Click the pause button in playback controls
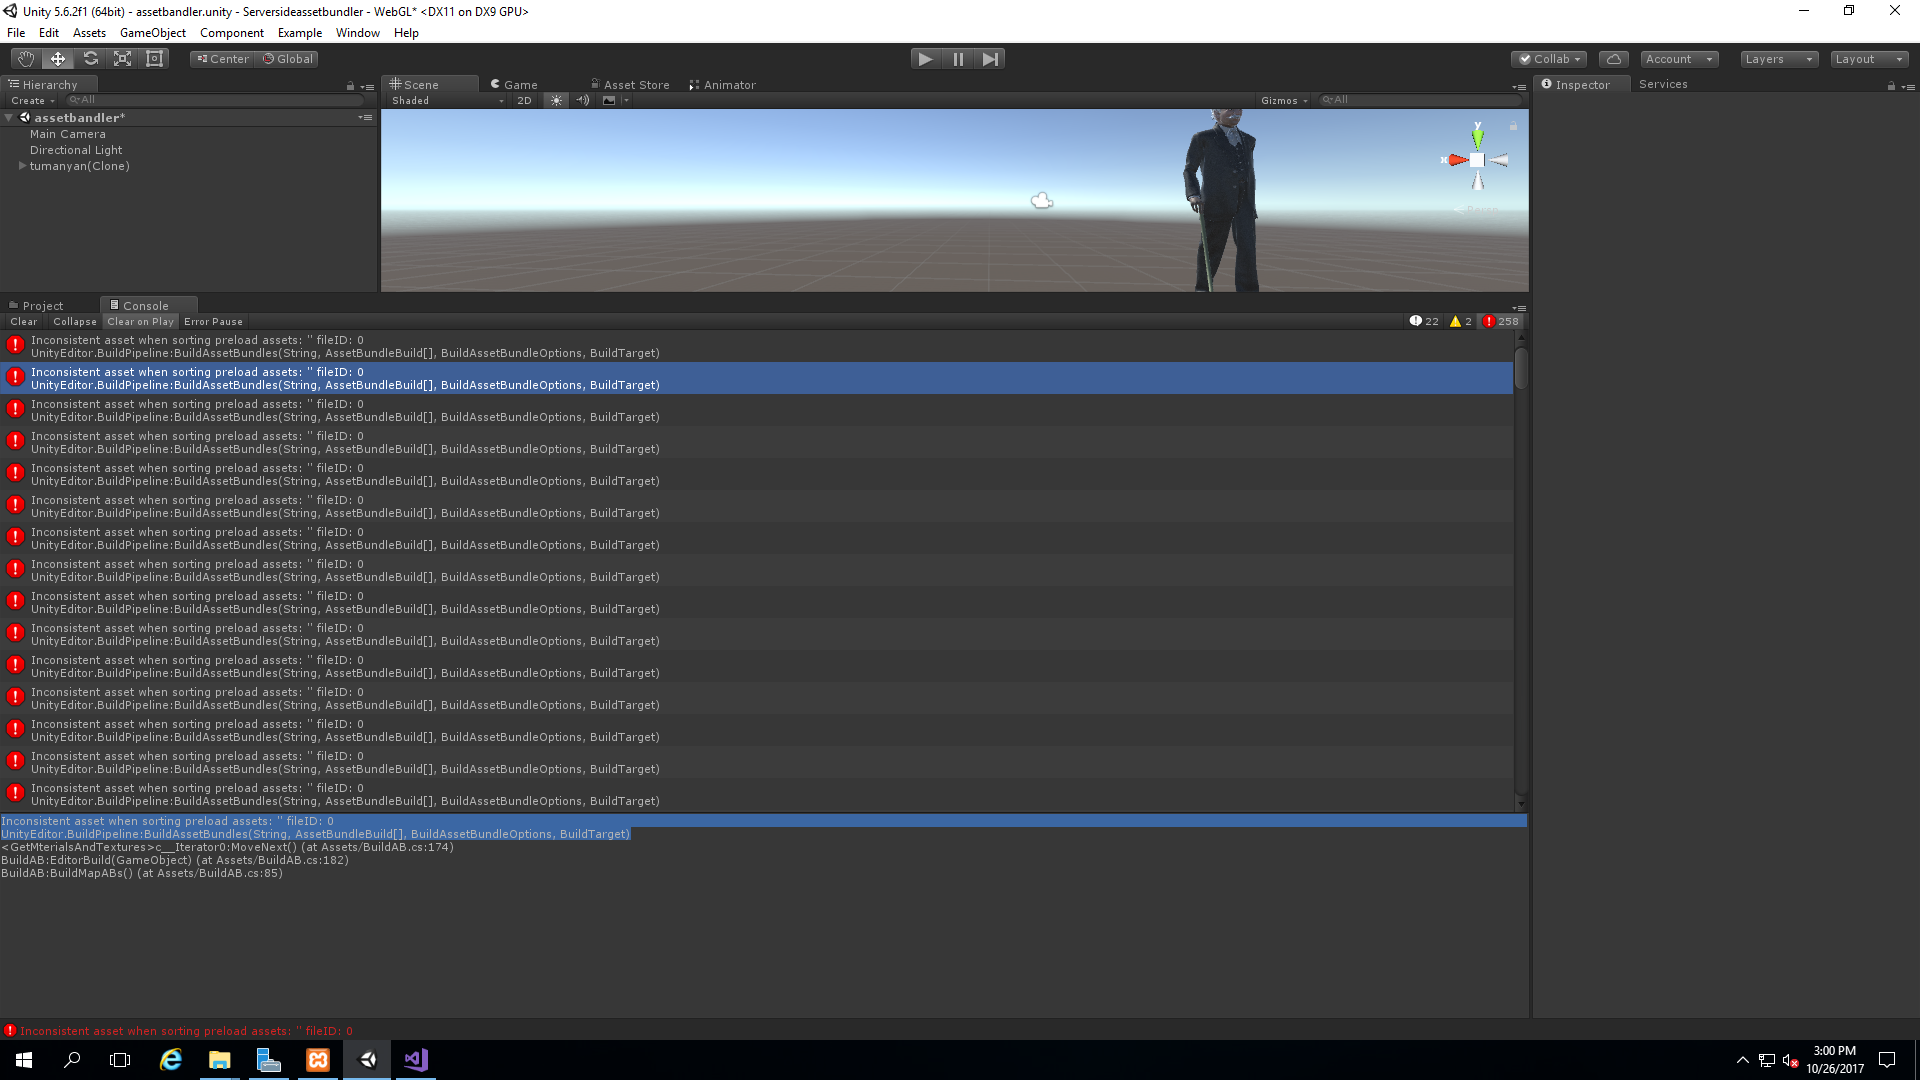1920x1080 pixels. tap(958, 58)
